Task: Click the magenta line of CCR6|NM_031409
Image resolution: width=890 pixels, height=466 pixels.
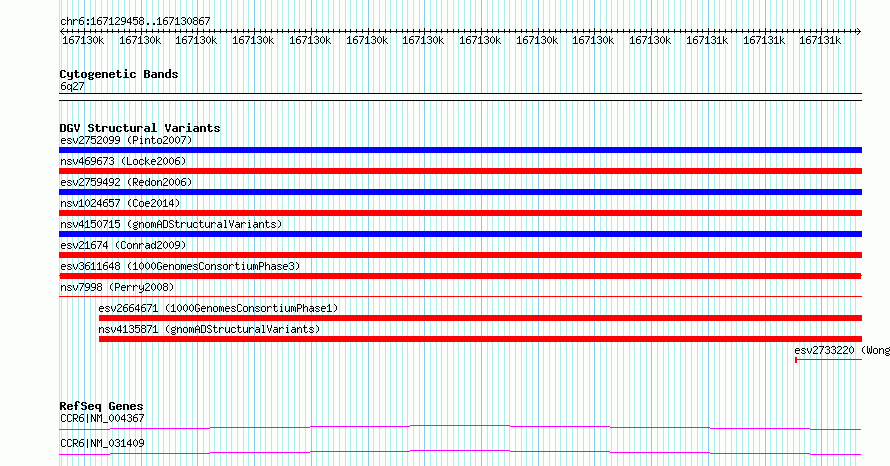Action: click(x=460, y=452)
